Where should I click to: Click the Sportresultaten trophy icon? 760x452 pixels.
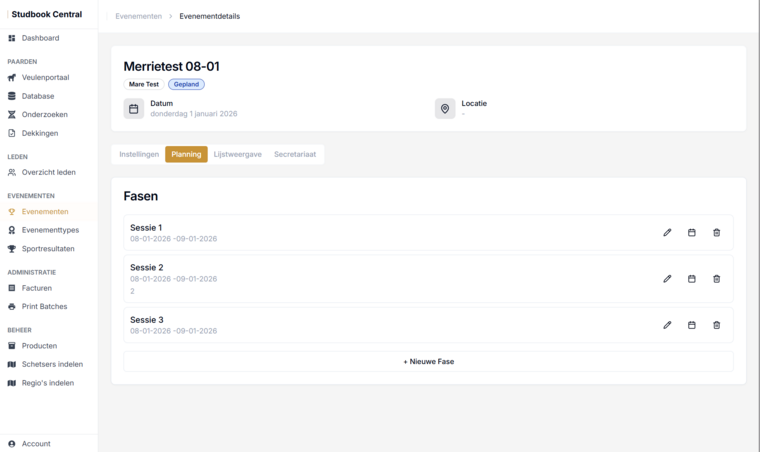tap(12, 249)
